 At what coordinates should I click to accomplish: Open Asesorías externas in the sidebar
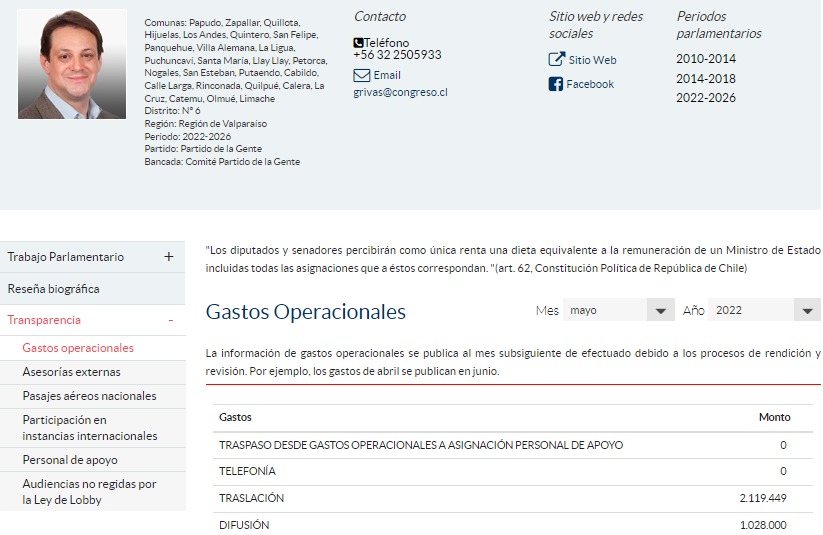pyautogui.click(x=71, y=372)
